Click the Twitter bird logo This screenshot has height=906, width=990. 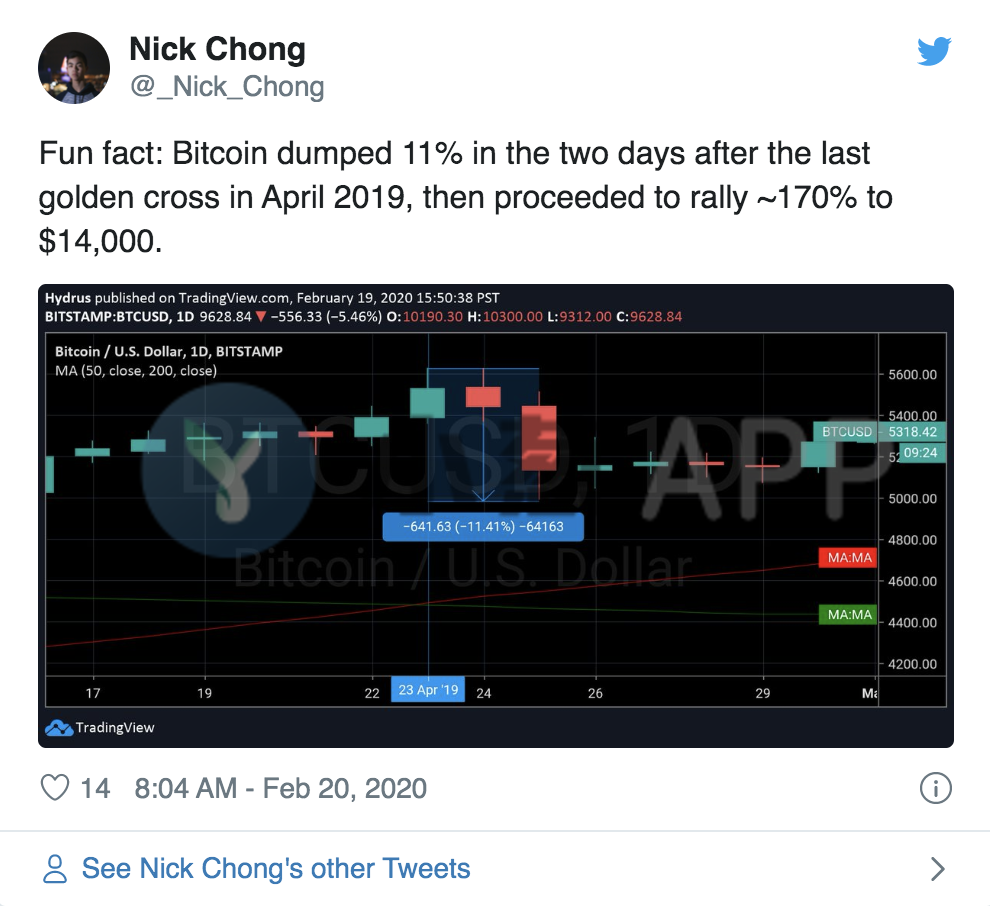(934, 51)
